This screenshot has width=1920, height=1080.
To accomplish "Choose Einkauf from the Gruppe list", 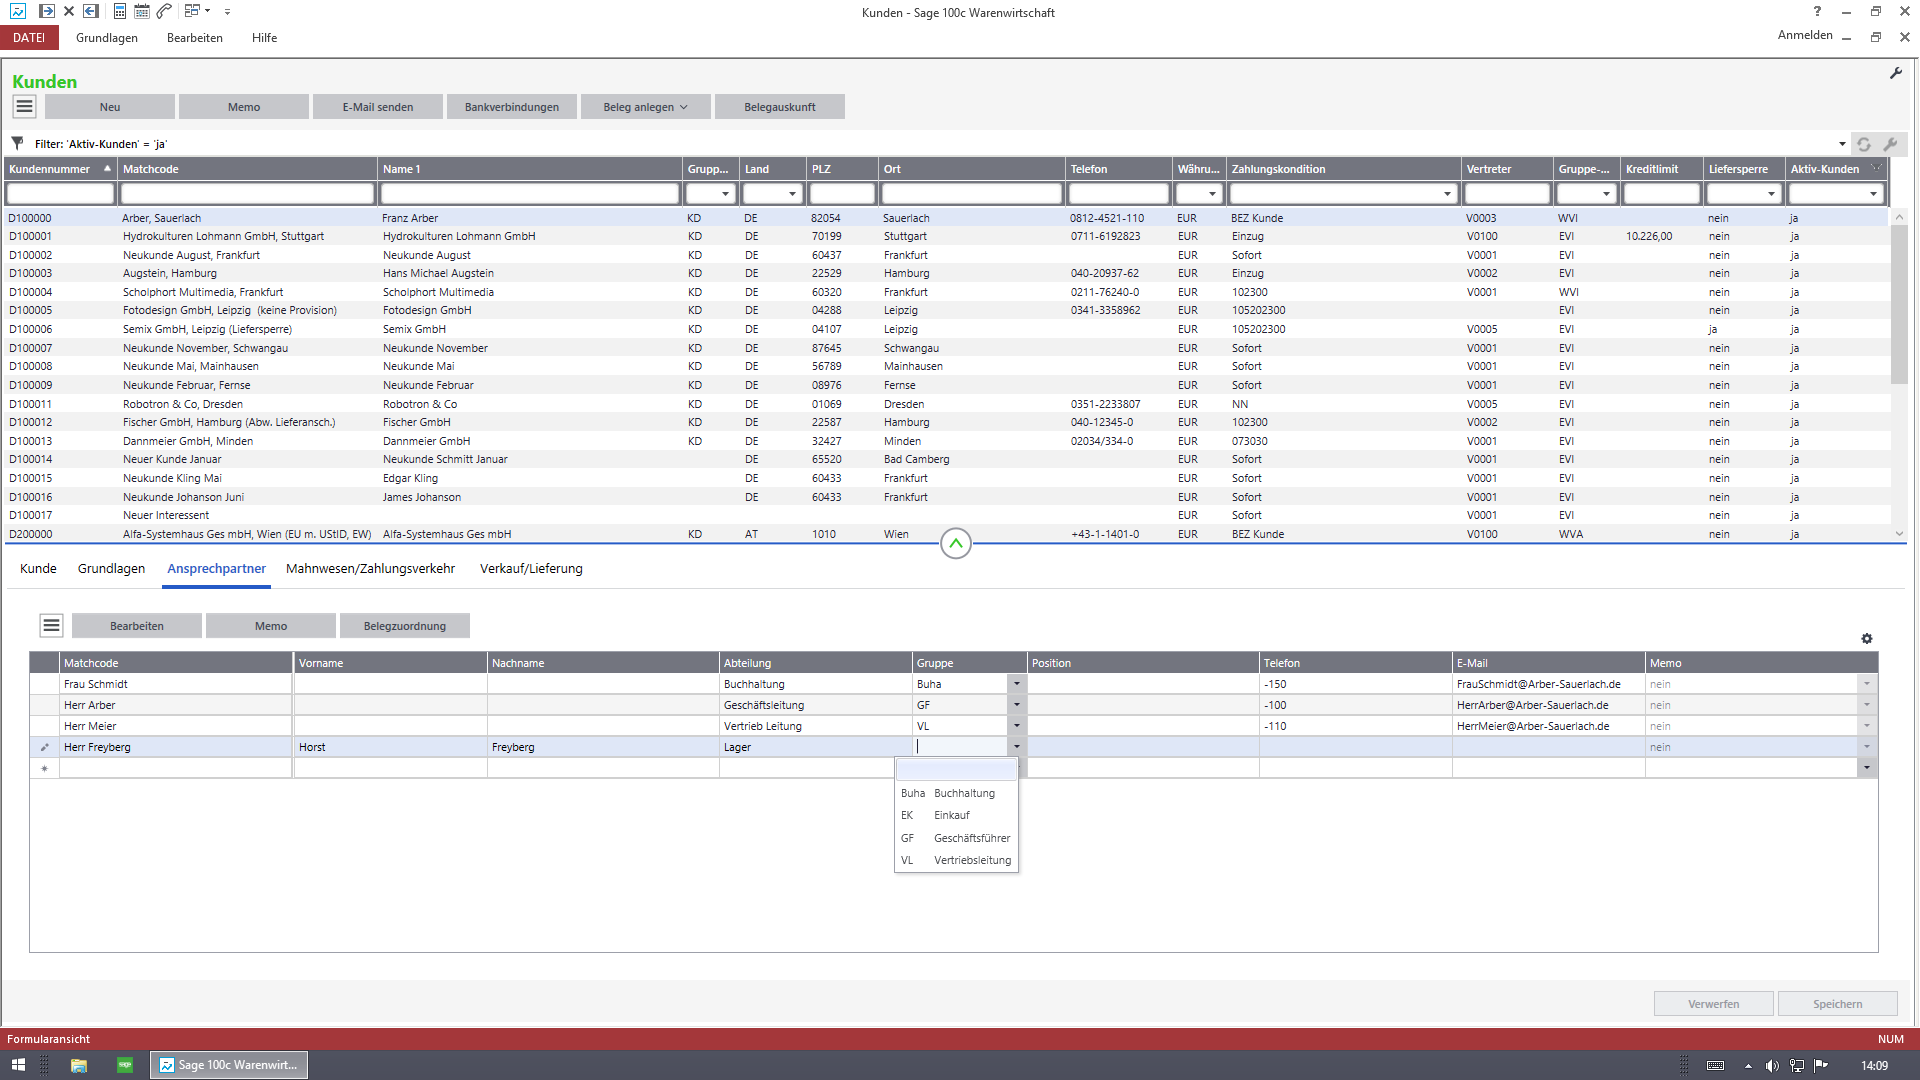I will click(951, 816).
